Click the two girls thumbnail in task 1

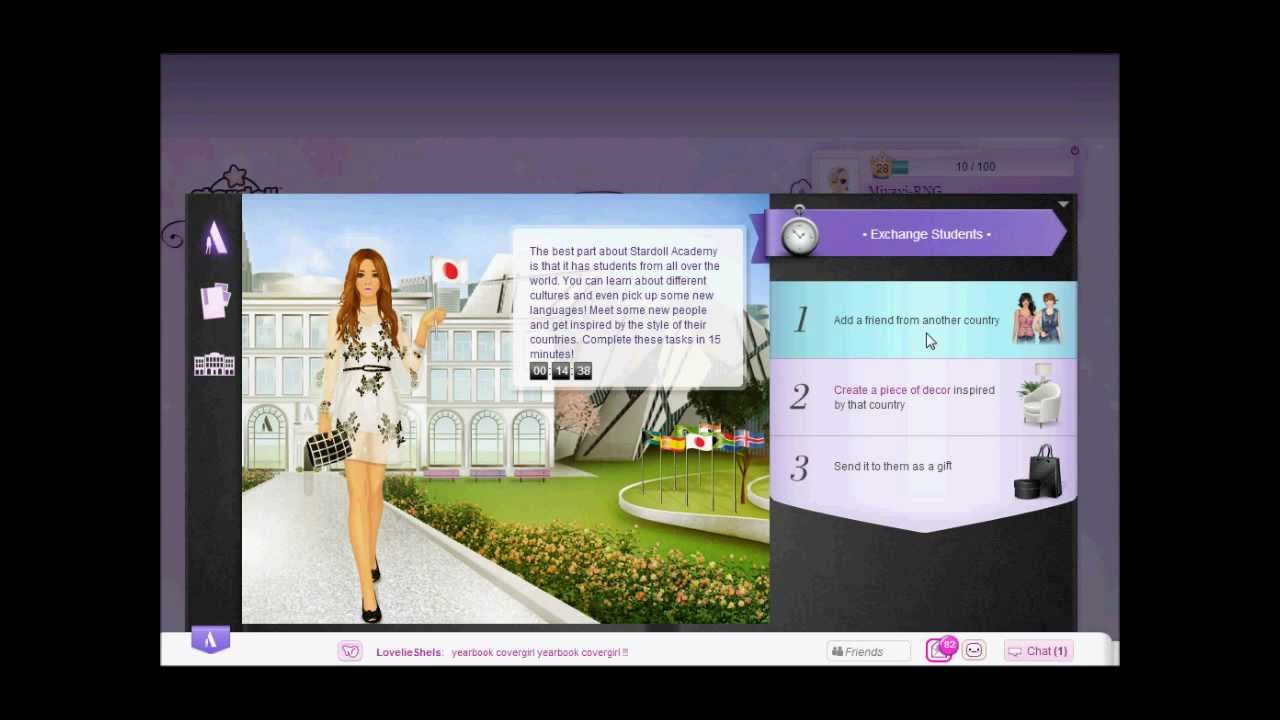(1036, 318)
